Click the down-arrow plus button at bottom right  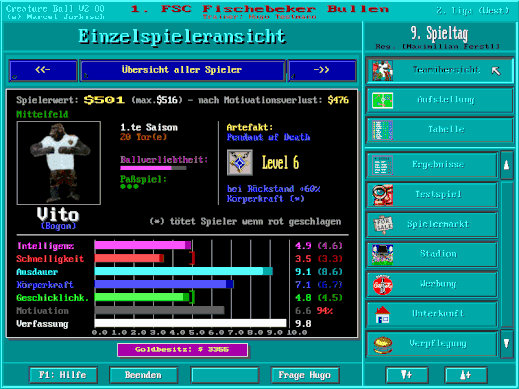(x=407, y=375)
